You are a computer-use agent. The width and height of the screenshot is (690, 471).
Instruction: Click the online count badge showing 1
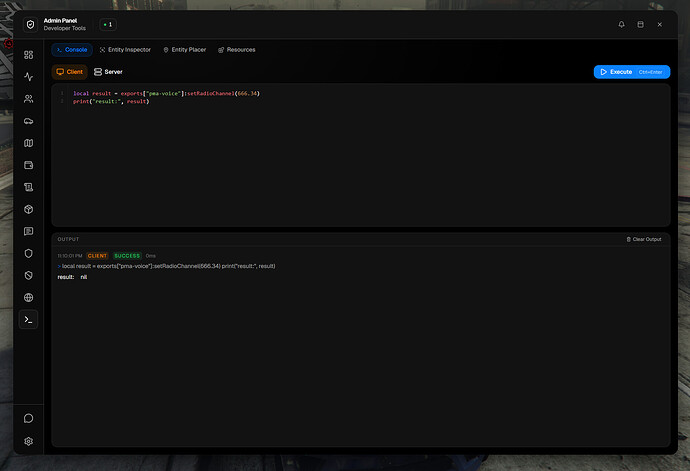pos(108,25)
